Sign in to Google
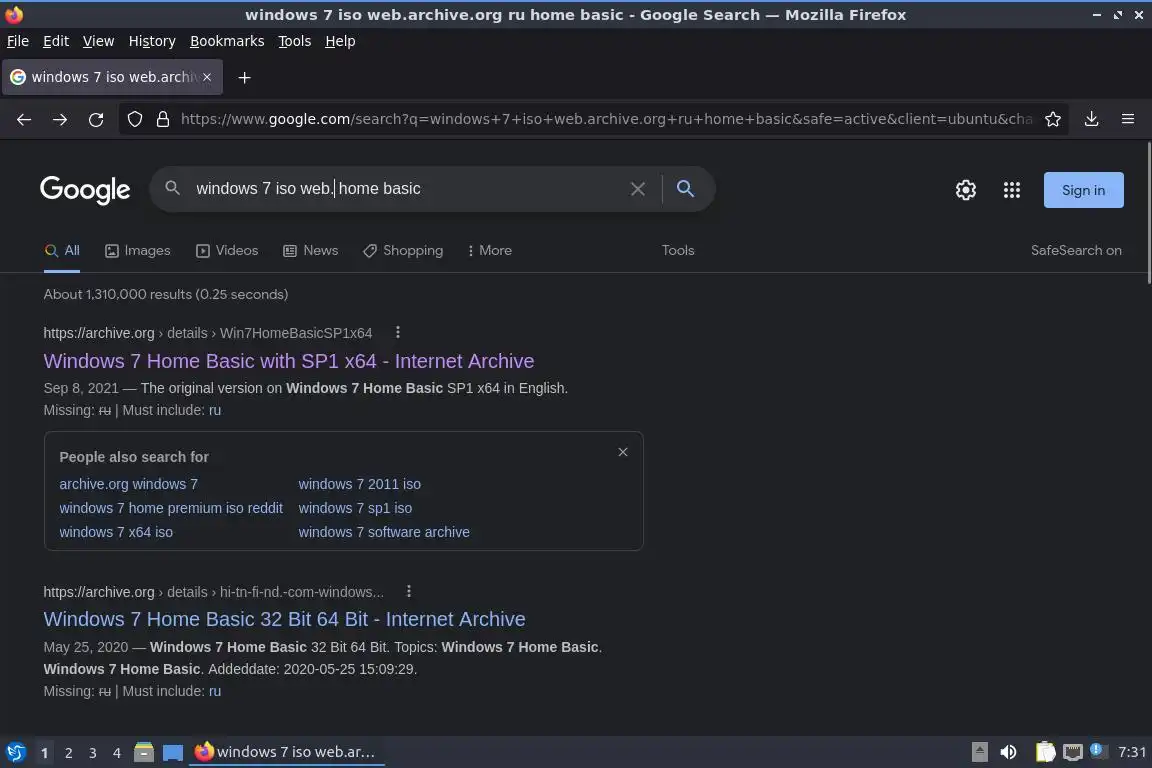This screenshot has height=768, width=1152. pyautogui.click(x=1084, y=190)
